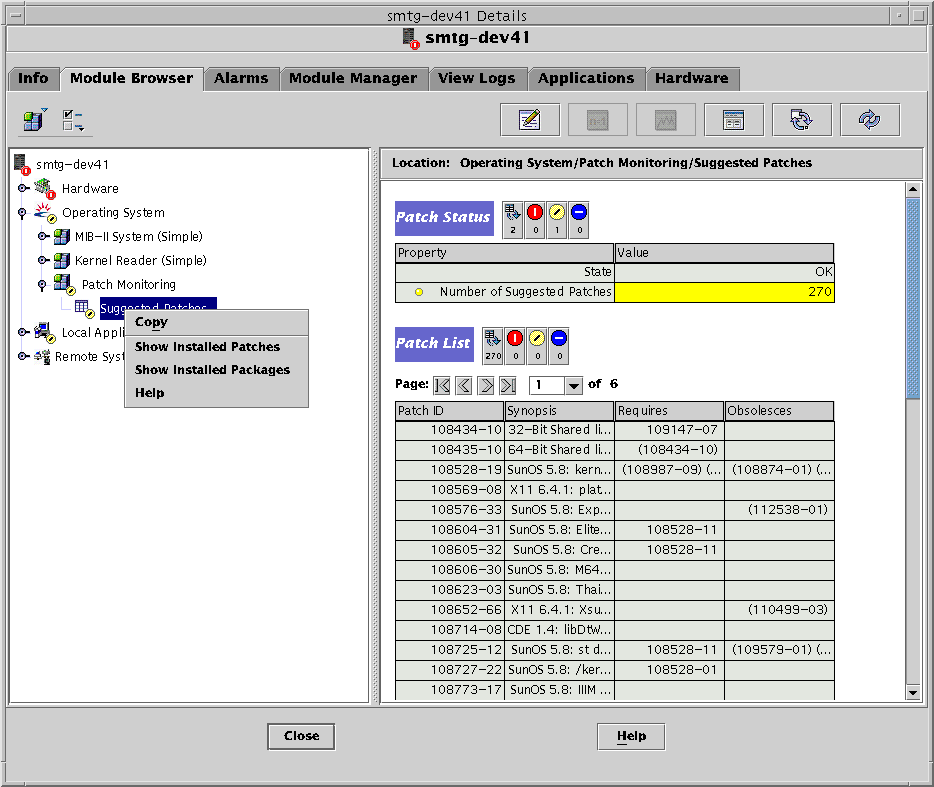
Task: Open the Module Manager tab
Action: pyautogui.click(x=353, y=79)
